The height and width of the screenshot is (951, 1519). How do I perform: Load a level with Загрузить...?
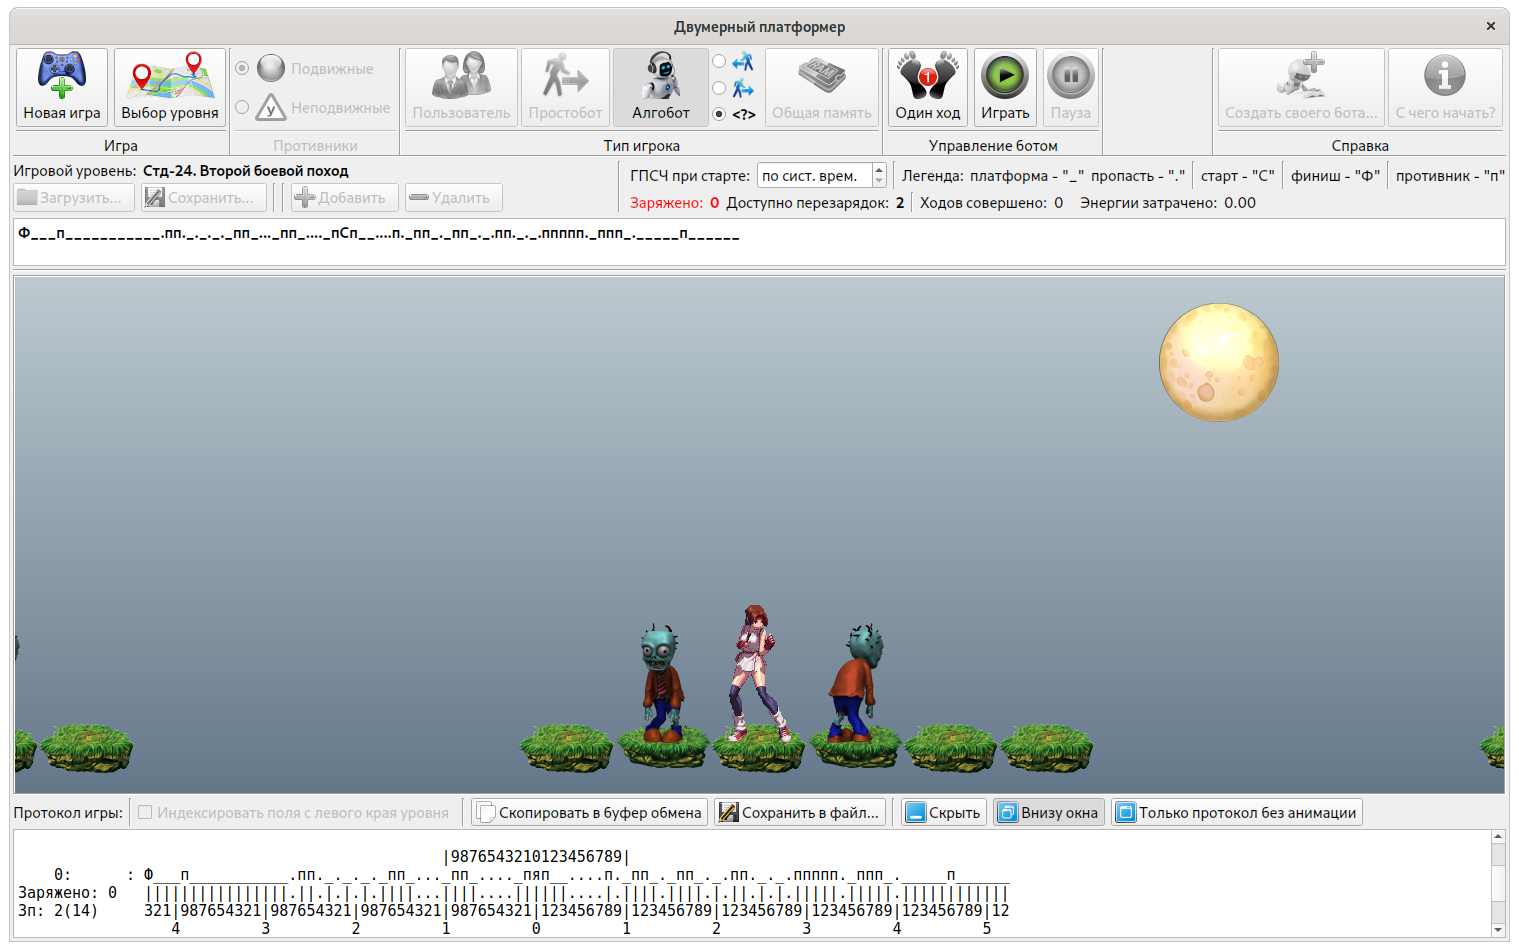tap(74, 198)
